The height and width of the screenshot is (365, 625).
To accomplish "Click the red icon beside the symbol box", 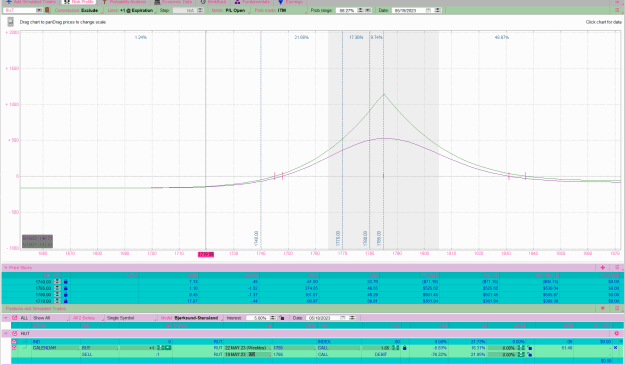I will [47, 10].
